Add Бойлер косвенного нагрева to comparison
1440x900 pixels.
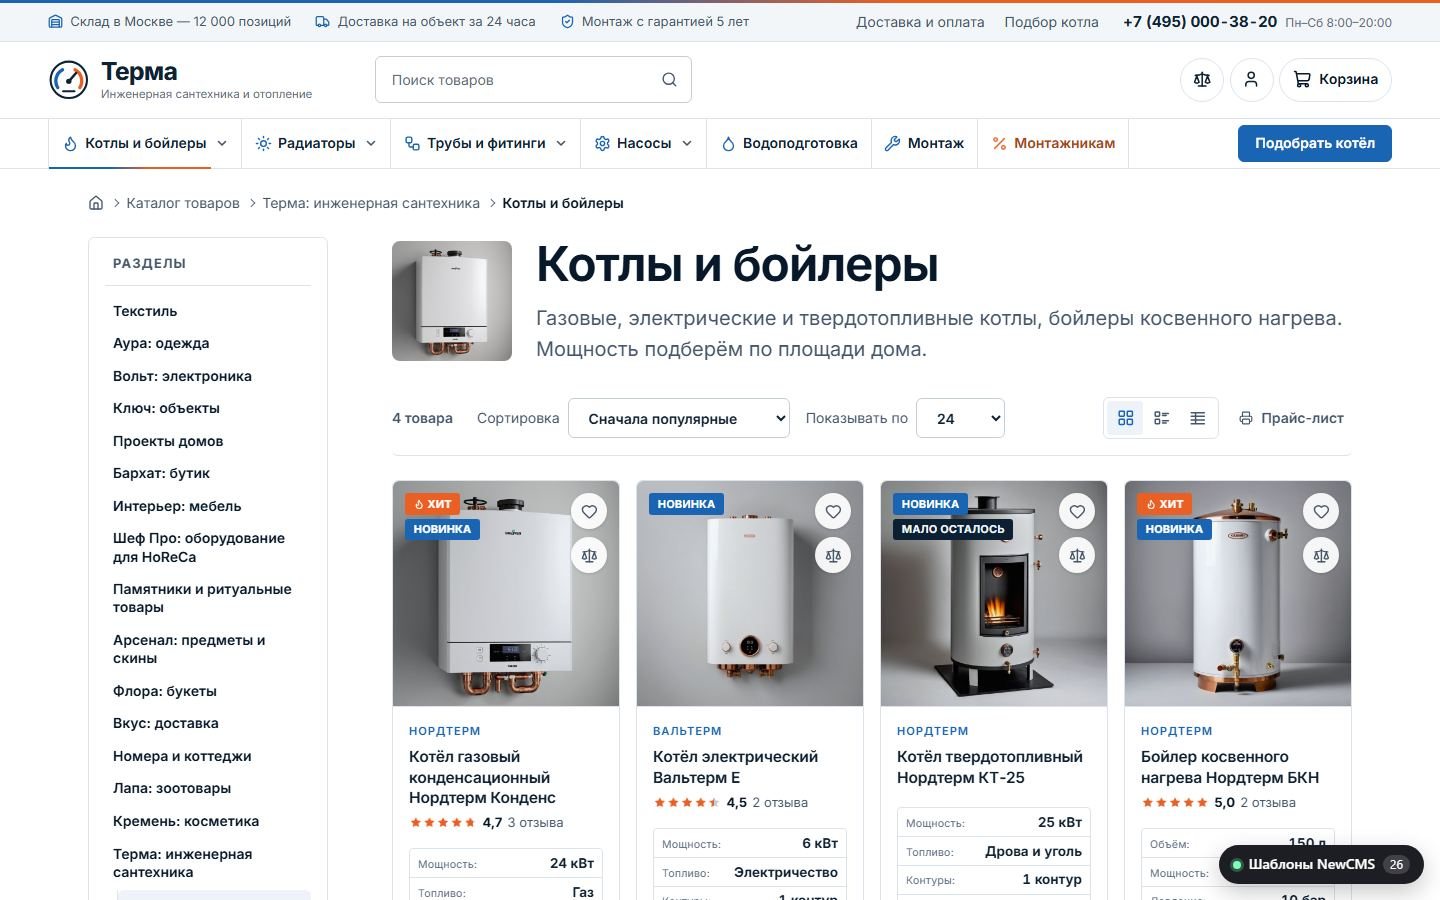[1321, 556]
